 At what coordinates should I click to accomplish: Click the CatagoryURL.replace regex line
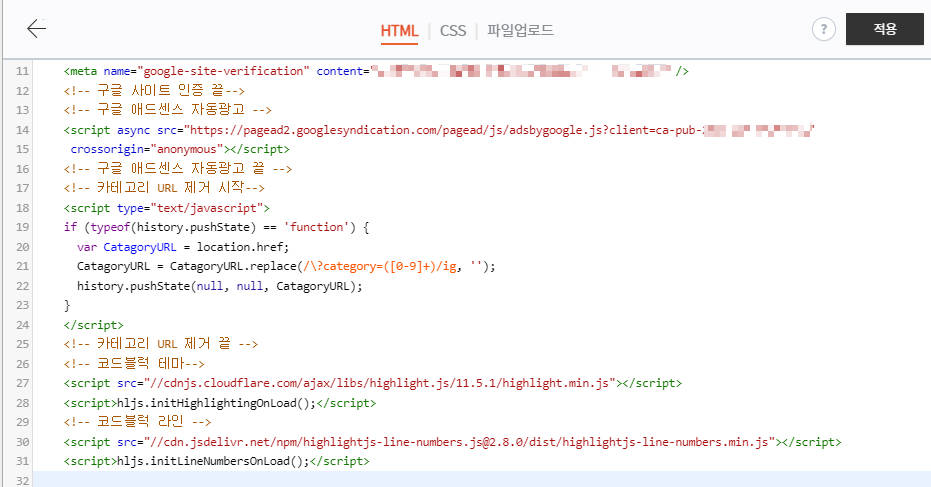pyautogui.click(x=286, y=266)
